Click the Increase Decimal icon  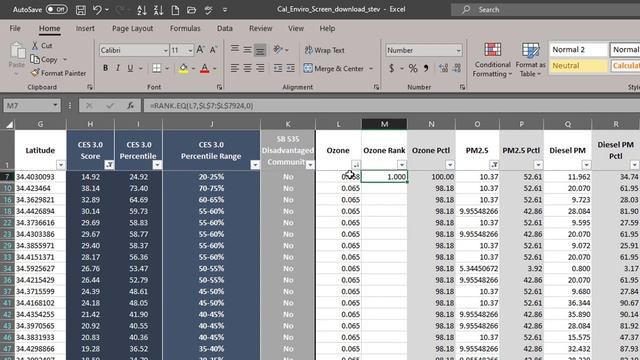(x=443, y=68)
